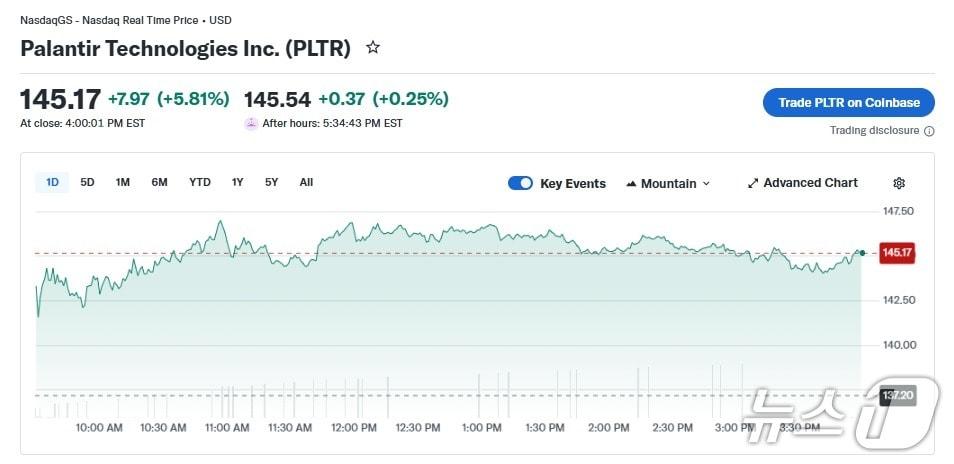
Task: Click the 145.17 current price marker
Action: point(896,253)
